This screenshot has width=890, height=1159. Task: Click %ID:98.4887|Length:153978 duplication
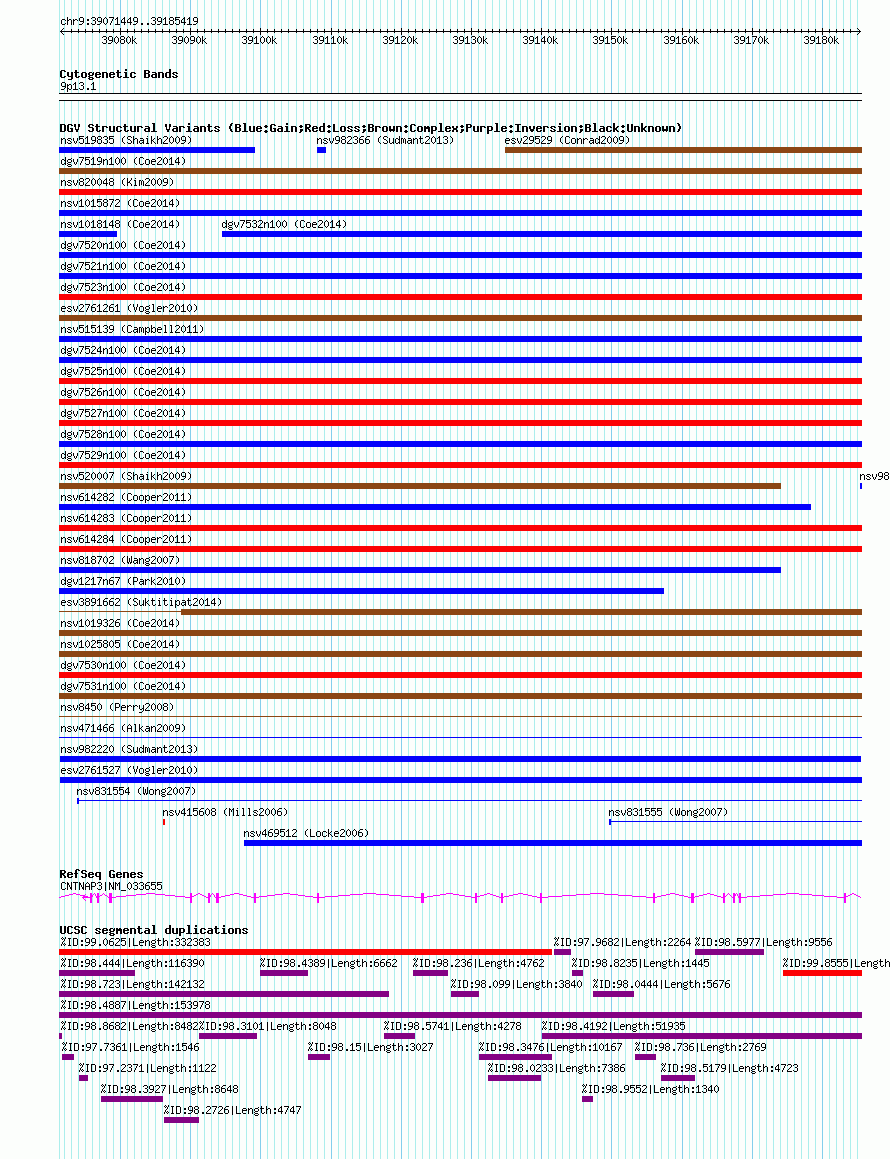[x=135, y=1005]
